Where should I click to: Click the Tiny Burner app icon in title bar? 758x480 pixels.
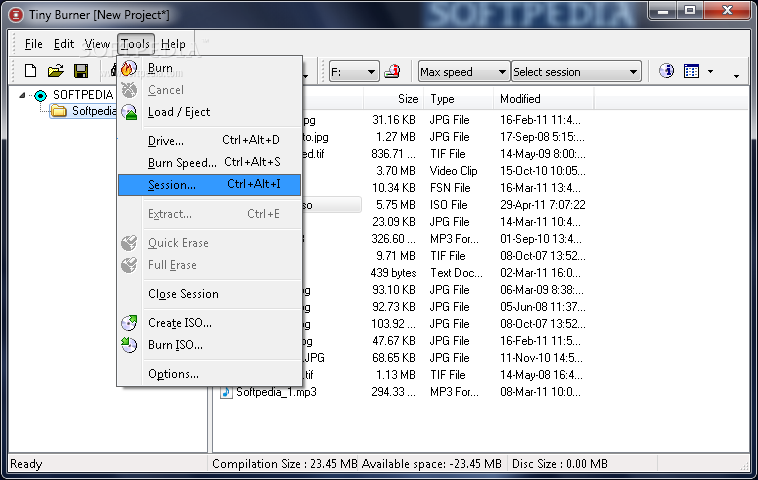[x=15, y=15]
